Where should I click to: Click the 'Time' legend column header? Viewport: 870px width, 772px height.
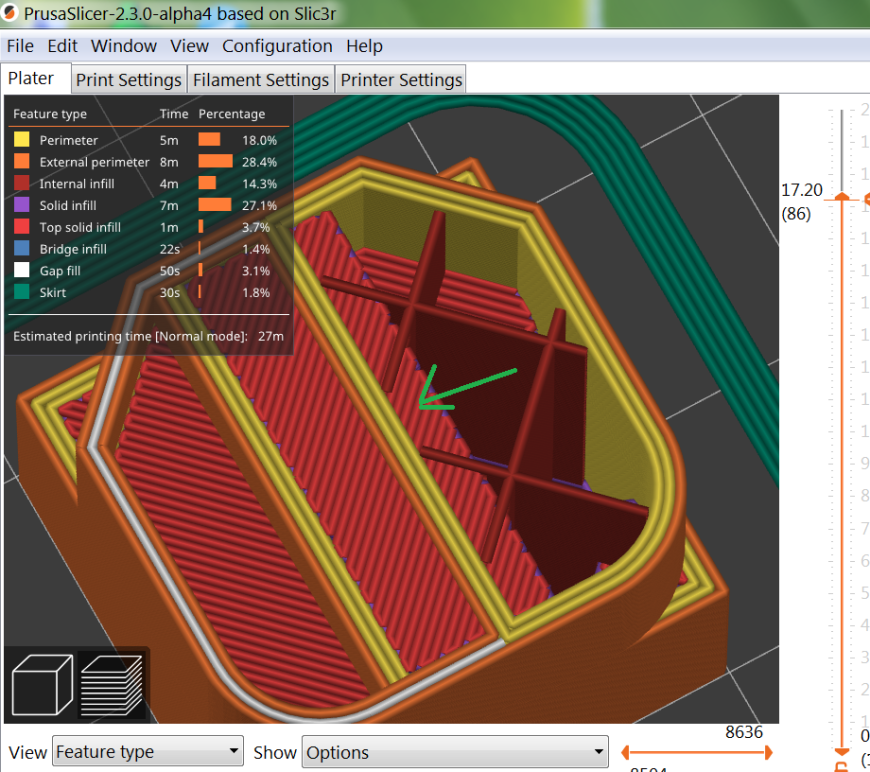pyautogui.click(x=174, y=114)
